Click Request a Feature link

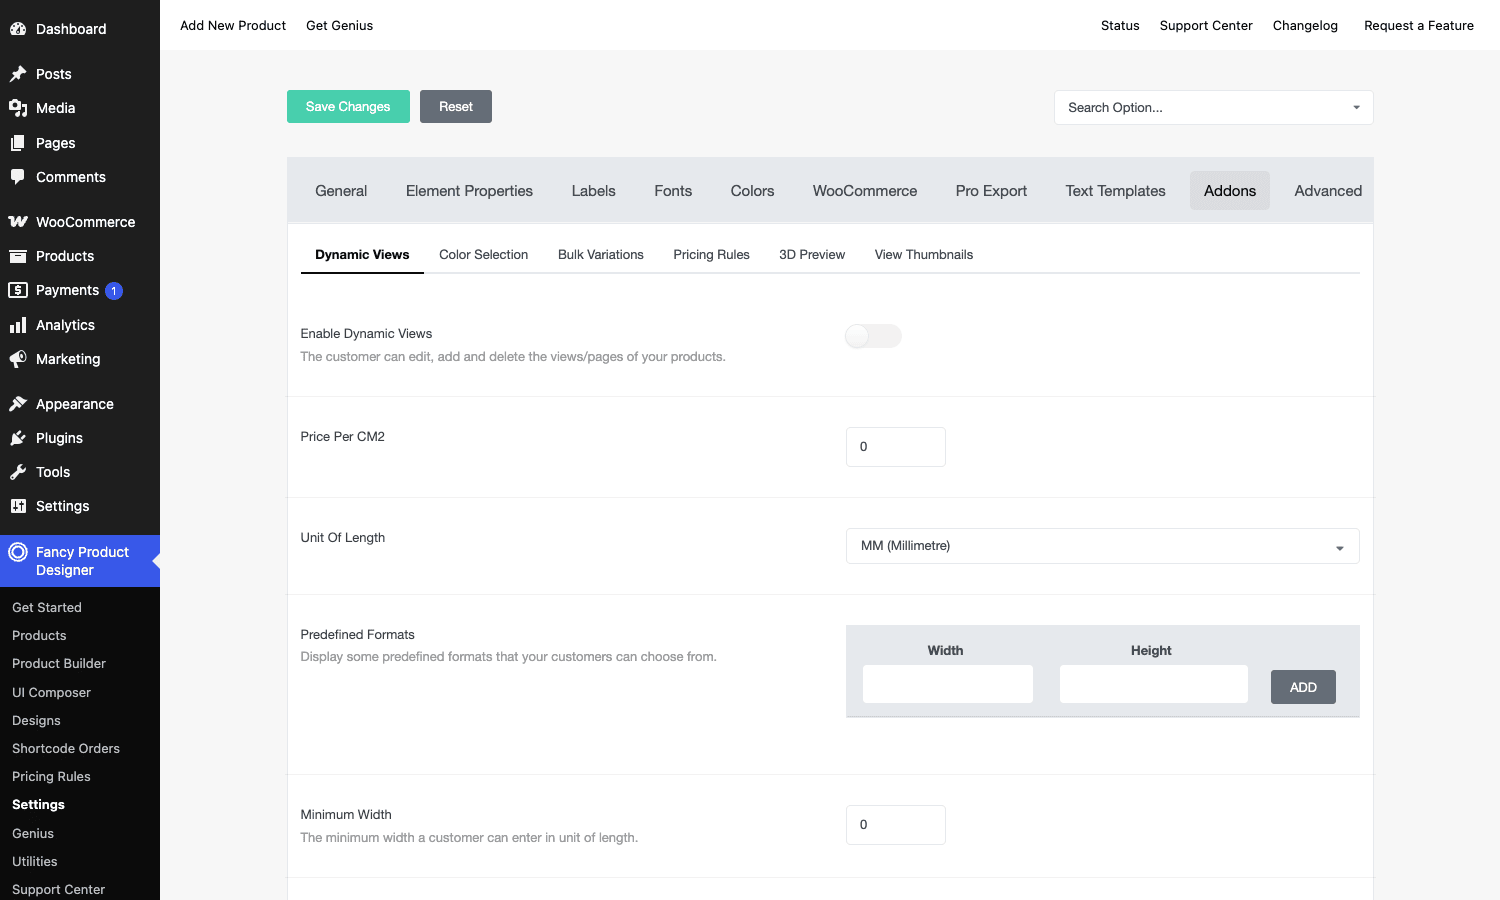(x=1419, y=25)
